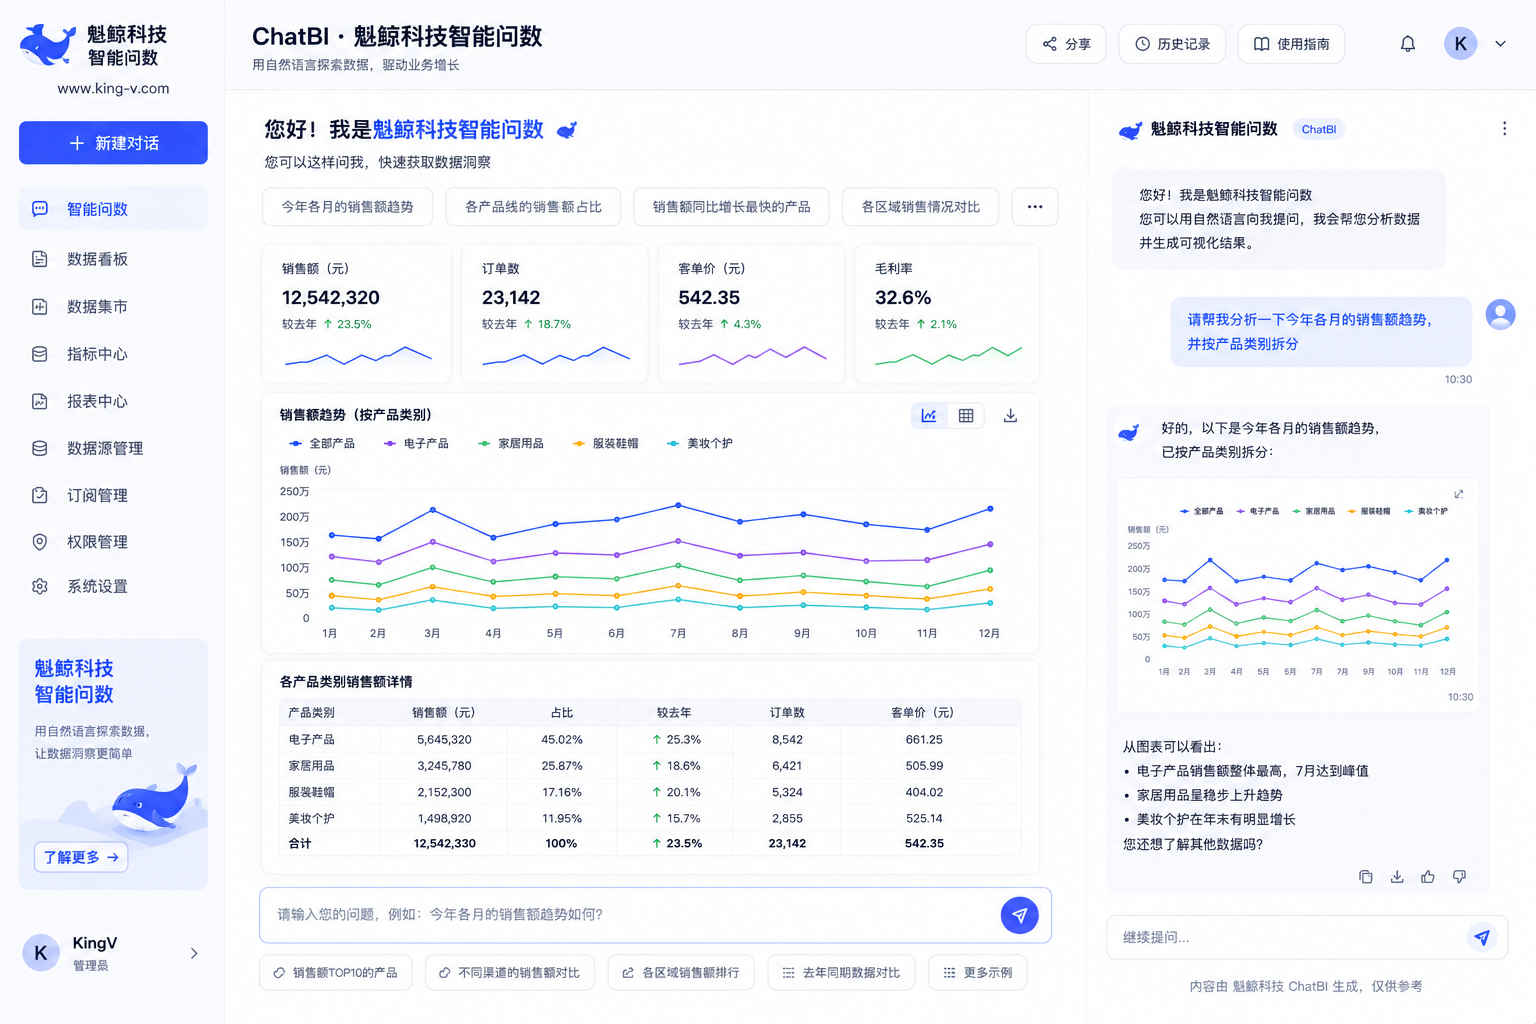This screenshot has width=1536, height=1024.
Task: Click the 新建对话 button
Action: coord(113,143)
